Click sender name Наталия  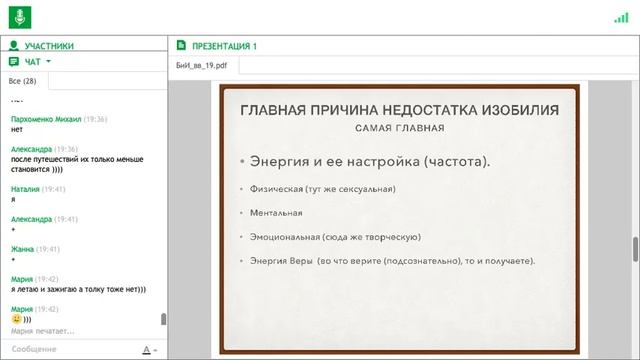(x=25, y=189)
